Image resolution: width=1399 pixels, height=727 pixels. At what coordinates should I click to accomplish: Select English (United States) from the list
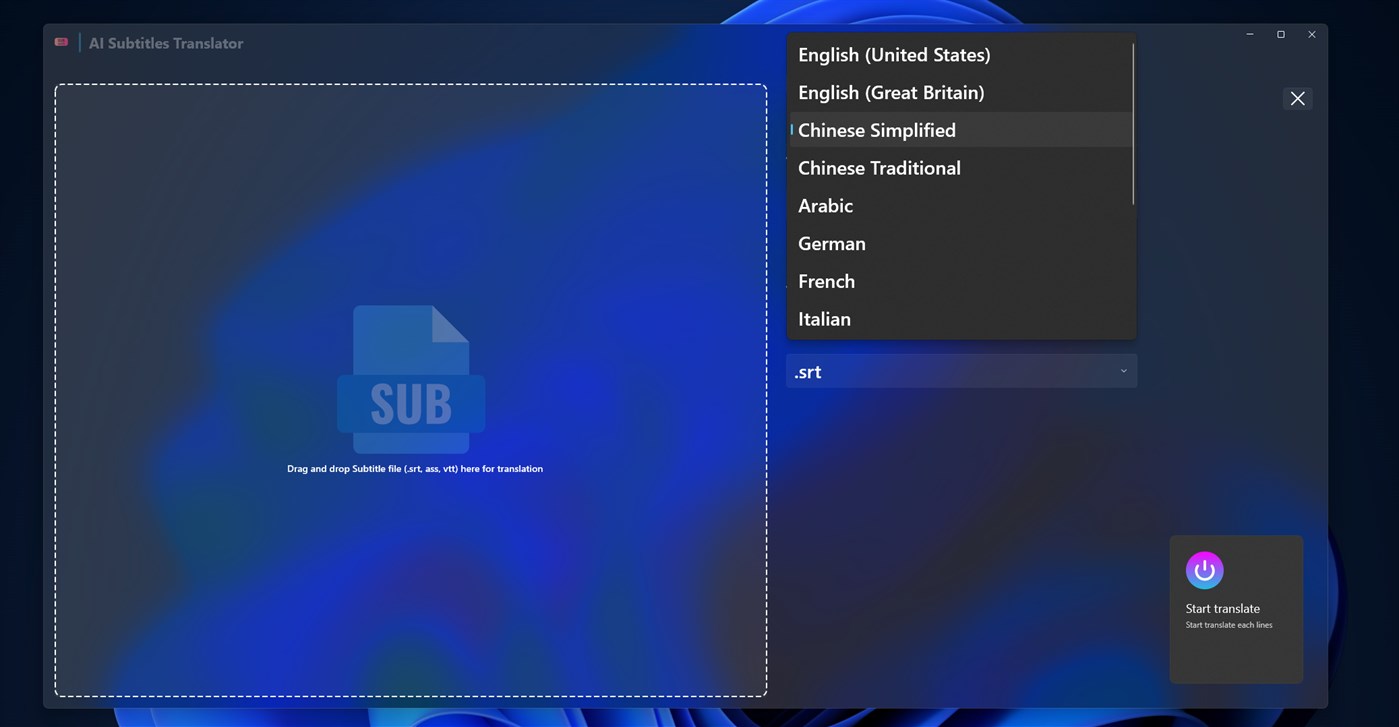pos(894,54)
